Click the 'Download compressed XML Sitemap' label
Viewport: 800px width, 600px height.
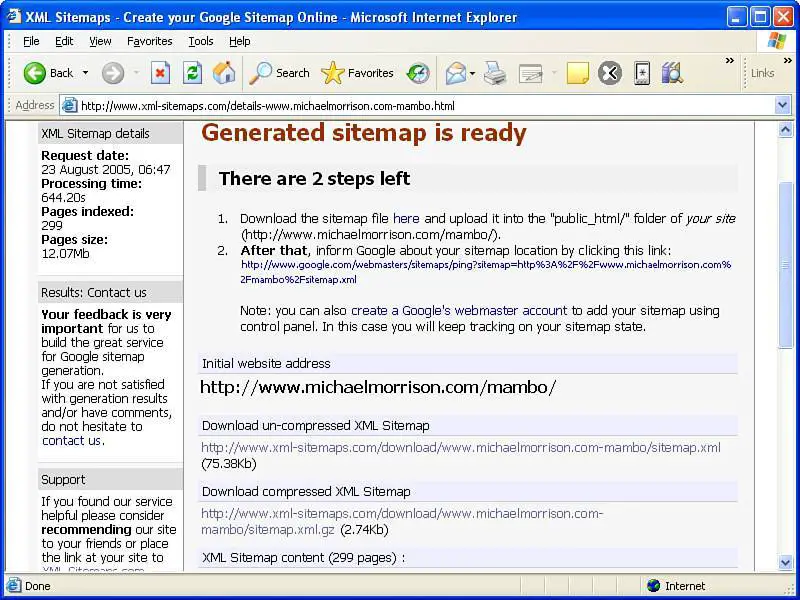306,492
